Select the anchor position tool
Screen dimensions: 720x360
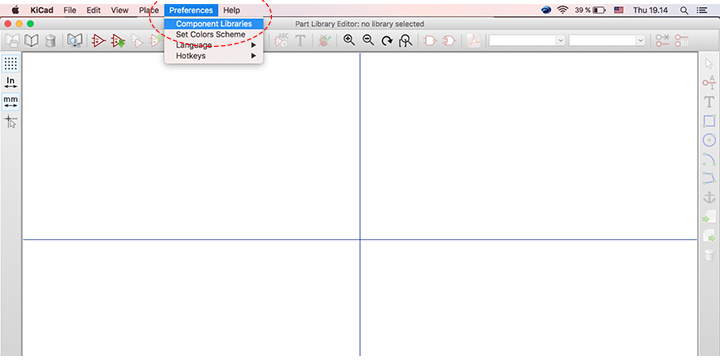coord(709,197)
